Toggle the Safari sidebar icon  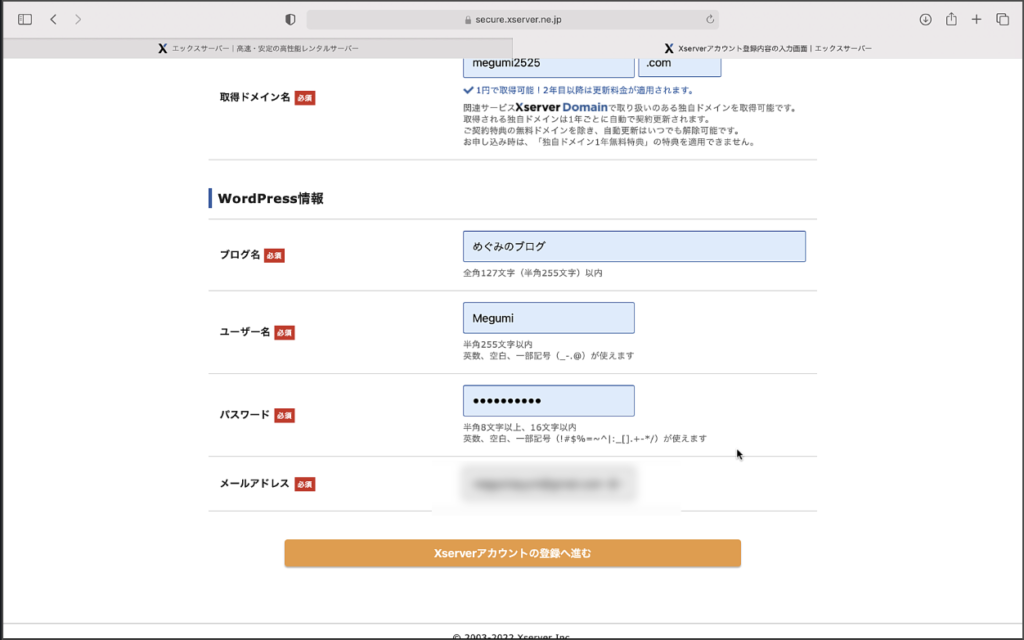(25, 20)
